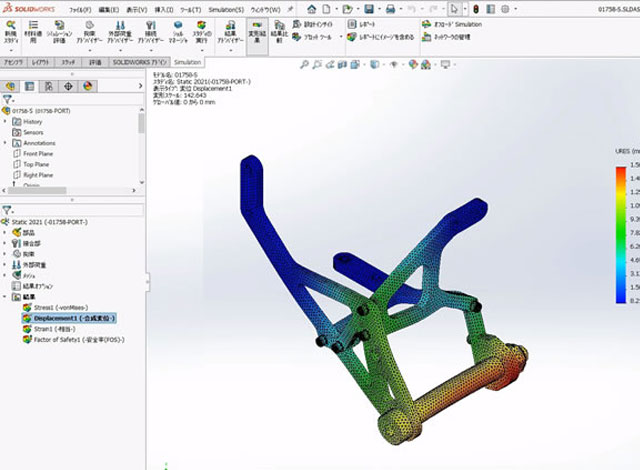Click the Offloaded Simulation button
This screenshot has height=470, width=640.
[452, 24]
